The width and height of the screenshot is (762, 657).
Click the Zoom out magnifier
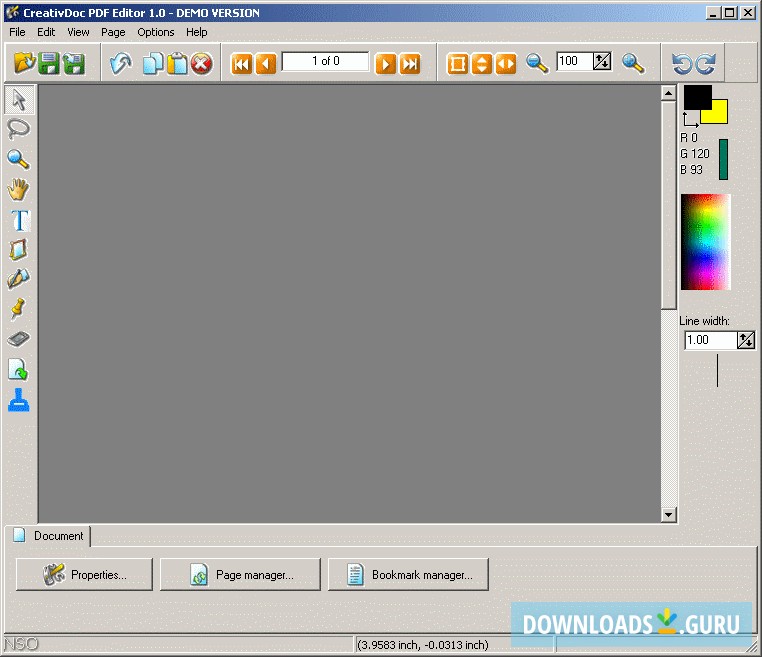point(537,63)
